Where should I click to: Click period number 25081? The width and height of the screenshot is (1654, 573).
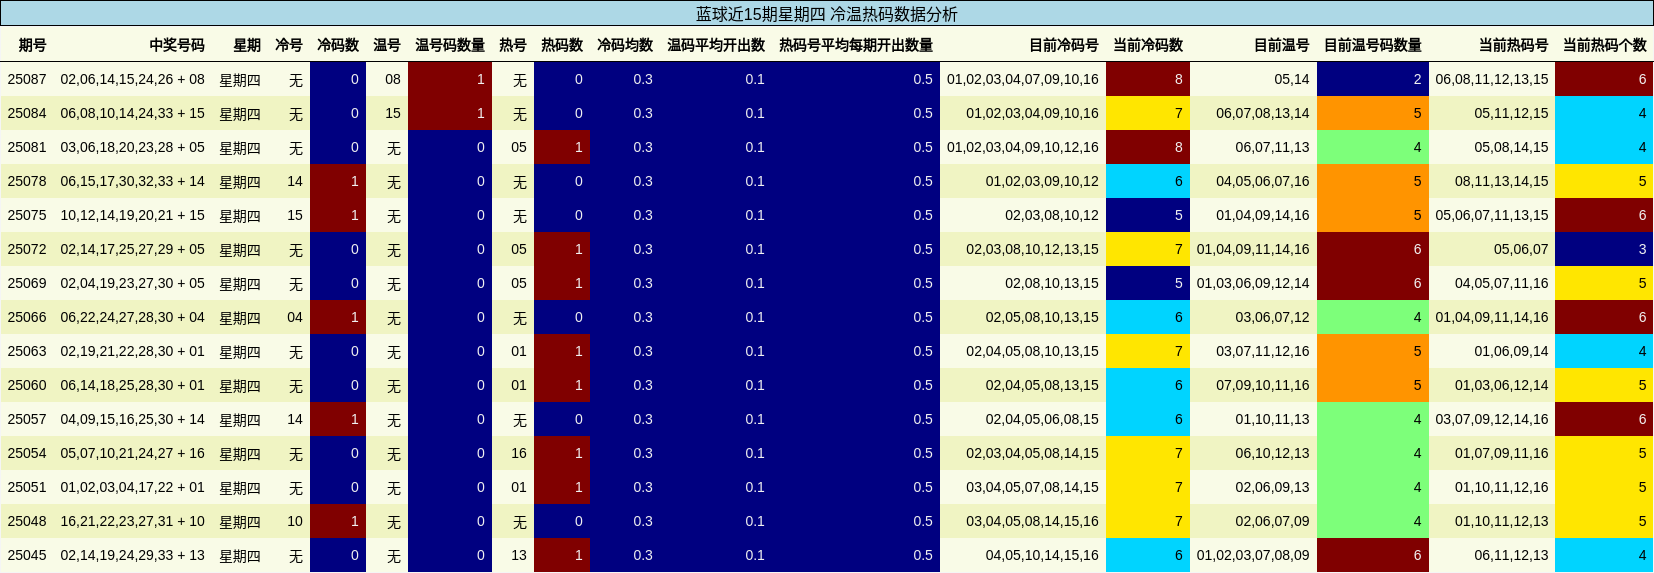pos(27,147)
